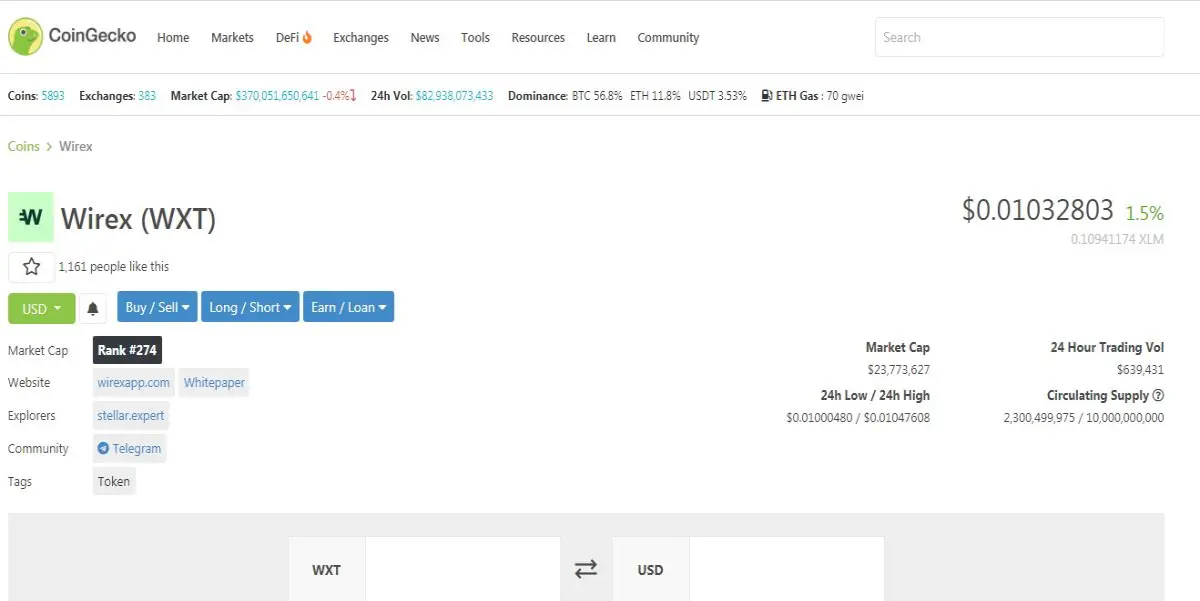This screenshot has height=601, width=1200.
Task: Click the ETH Gas 70 gwei text
Action: (x=820, y=96)
